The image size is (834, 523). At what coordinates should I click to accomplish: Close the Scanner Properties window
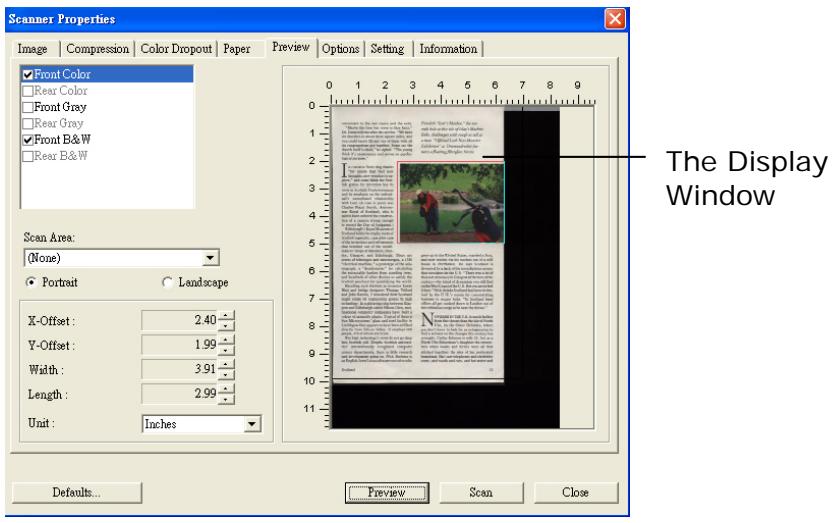pyautogui.click(x=615, y=19)
